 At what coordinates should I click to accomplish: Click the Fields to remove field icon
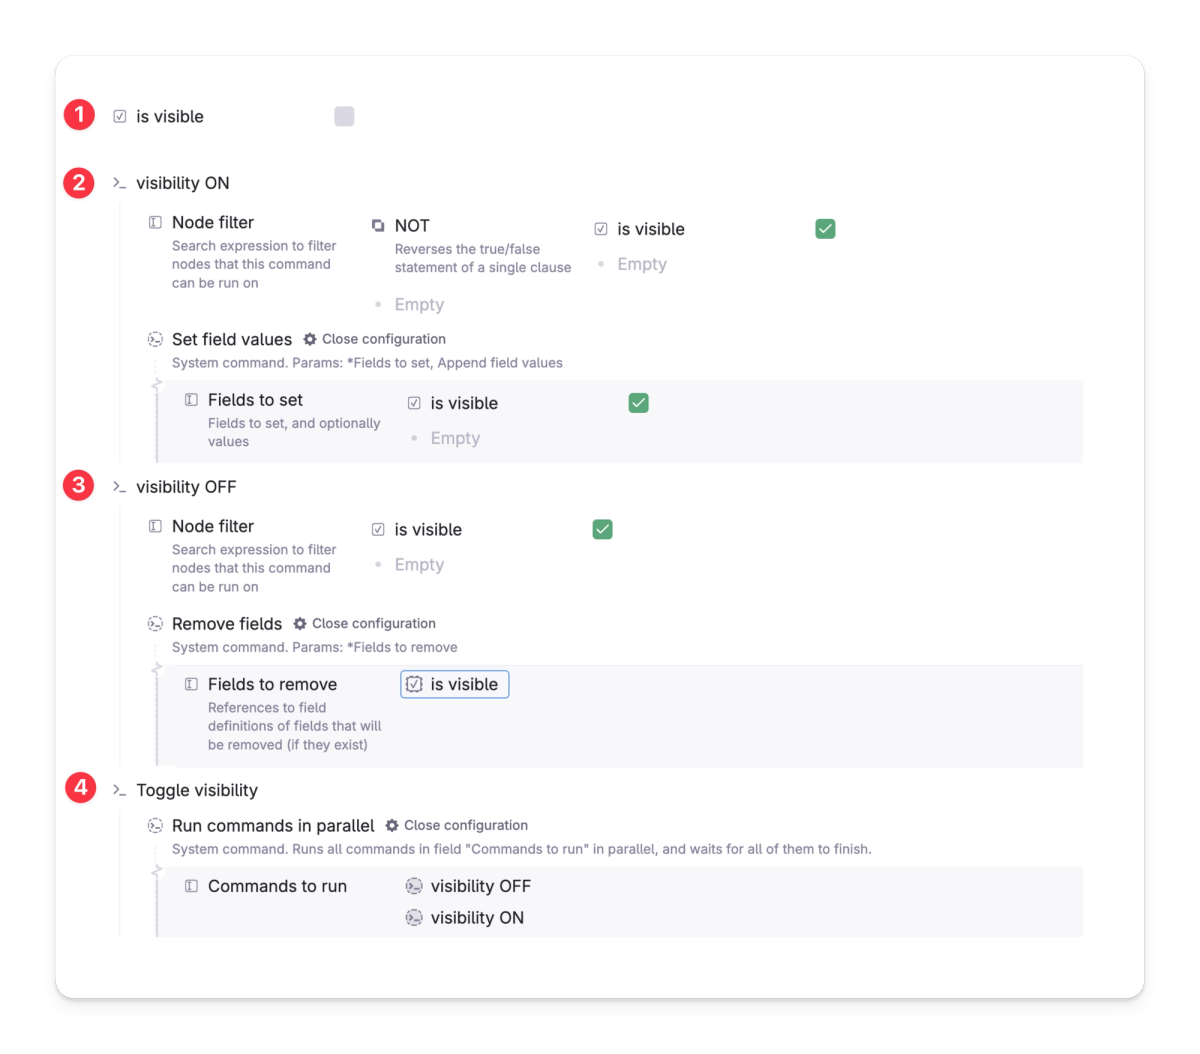click(x=191, y=684)
